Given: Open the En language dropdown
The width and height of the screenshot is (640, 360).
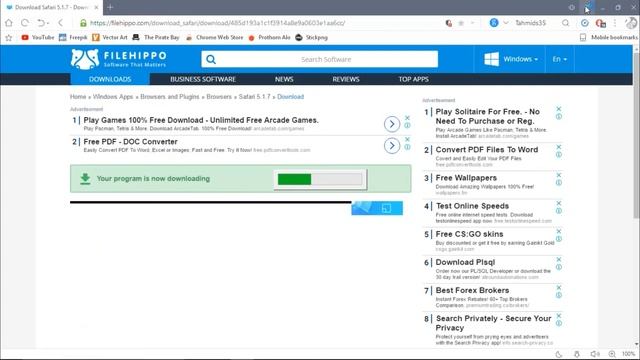Looking at the screenshot, I should 560,59.
